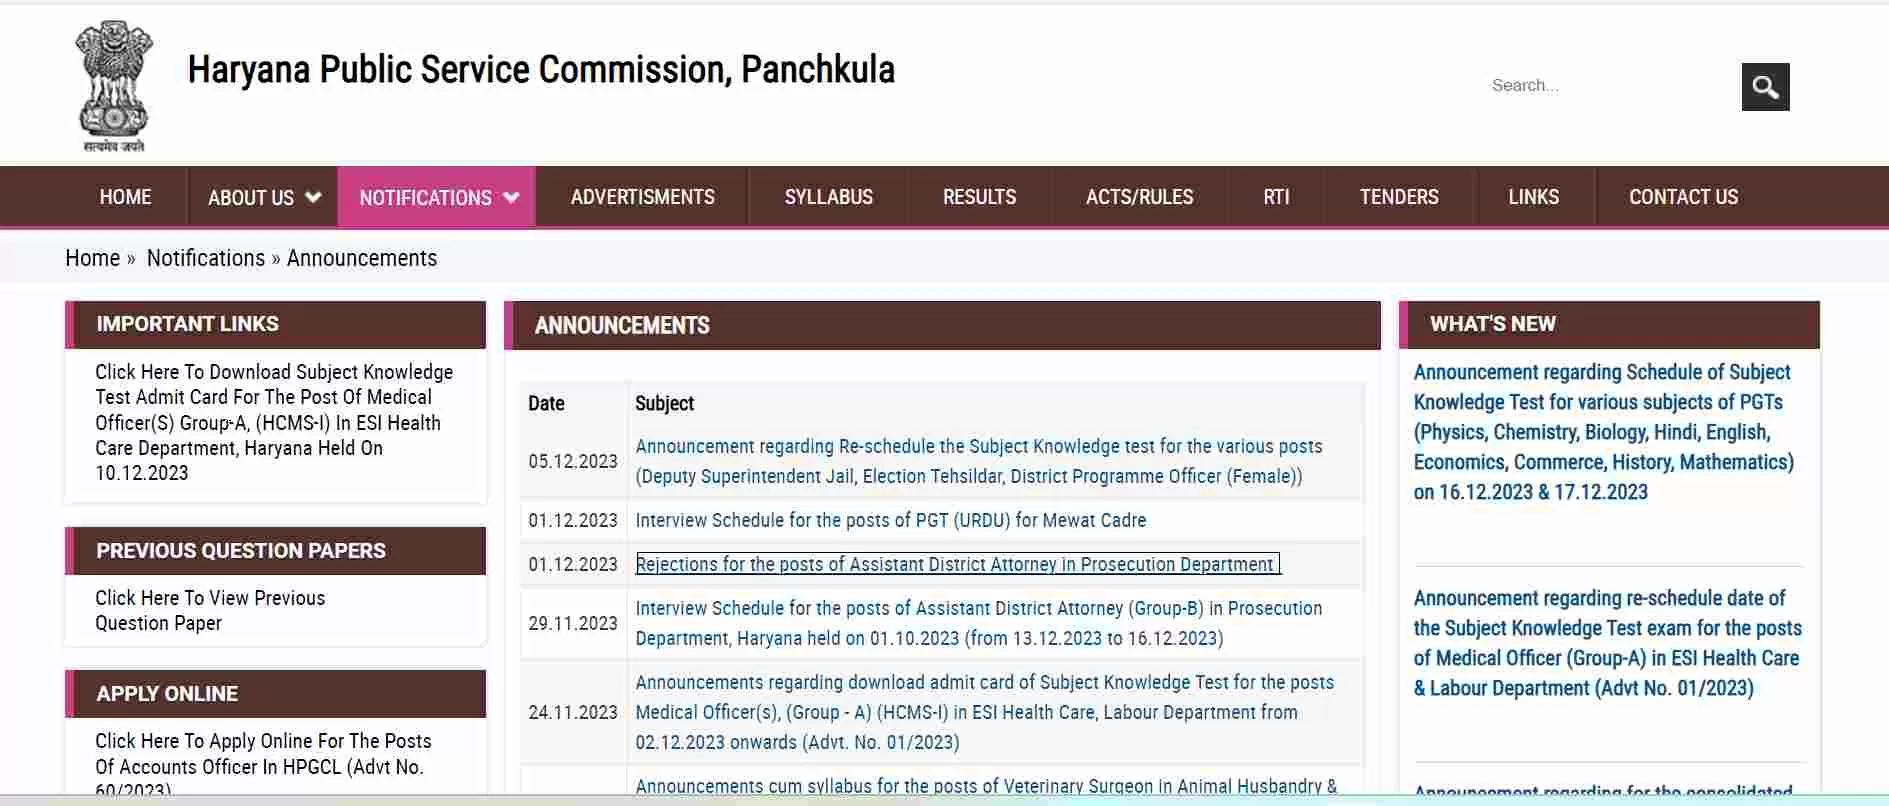Expand the Notifications dropdown arrow
The width and height of the screenshot is (1889, 806).
[511, 197]
